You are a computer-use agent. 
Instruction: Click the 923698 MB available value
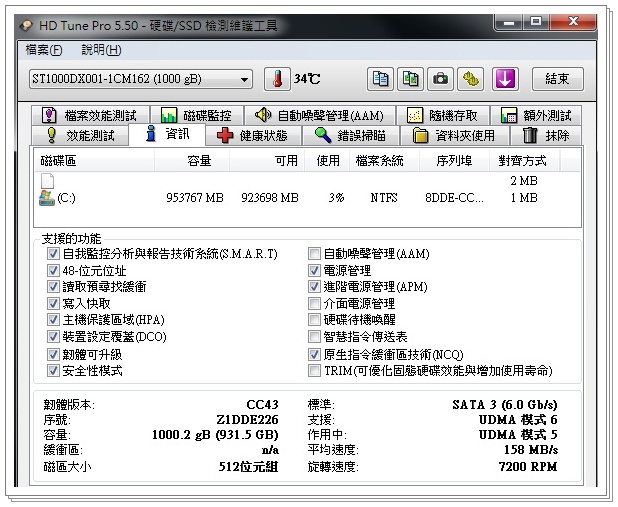[x=270, y=198]
